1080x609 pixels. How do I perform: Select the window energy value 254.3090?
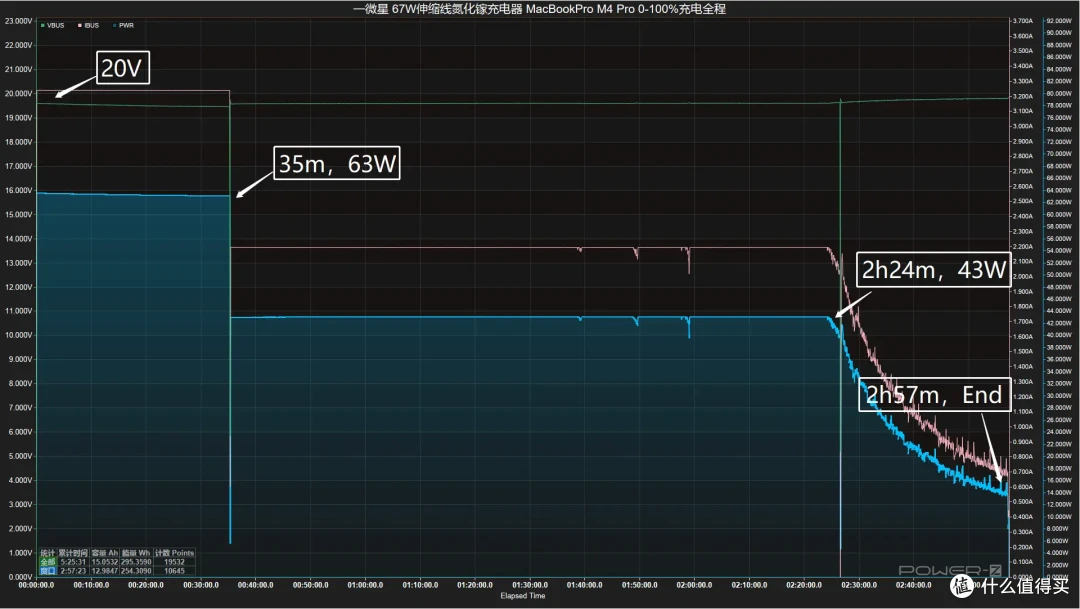(x=136, y=571)
